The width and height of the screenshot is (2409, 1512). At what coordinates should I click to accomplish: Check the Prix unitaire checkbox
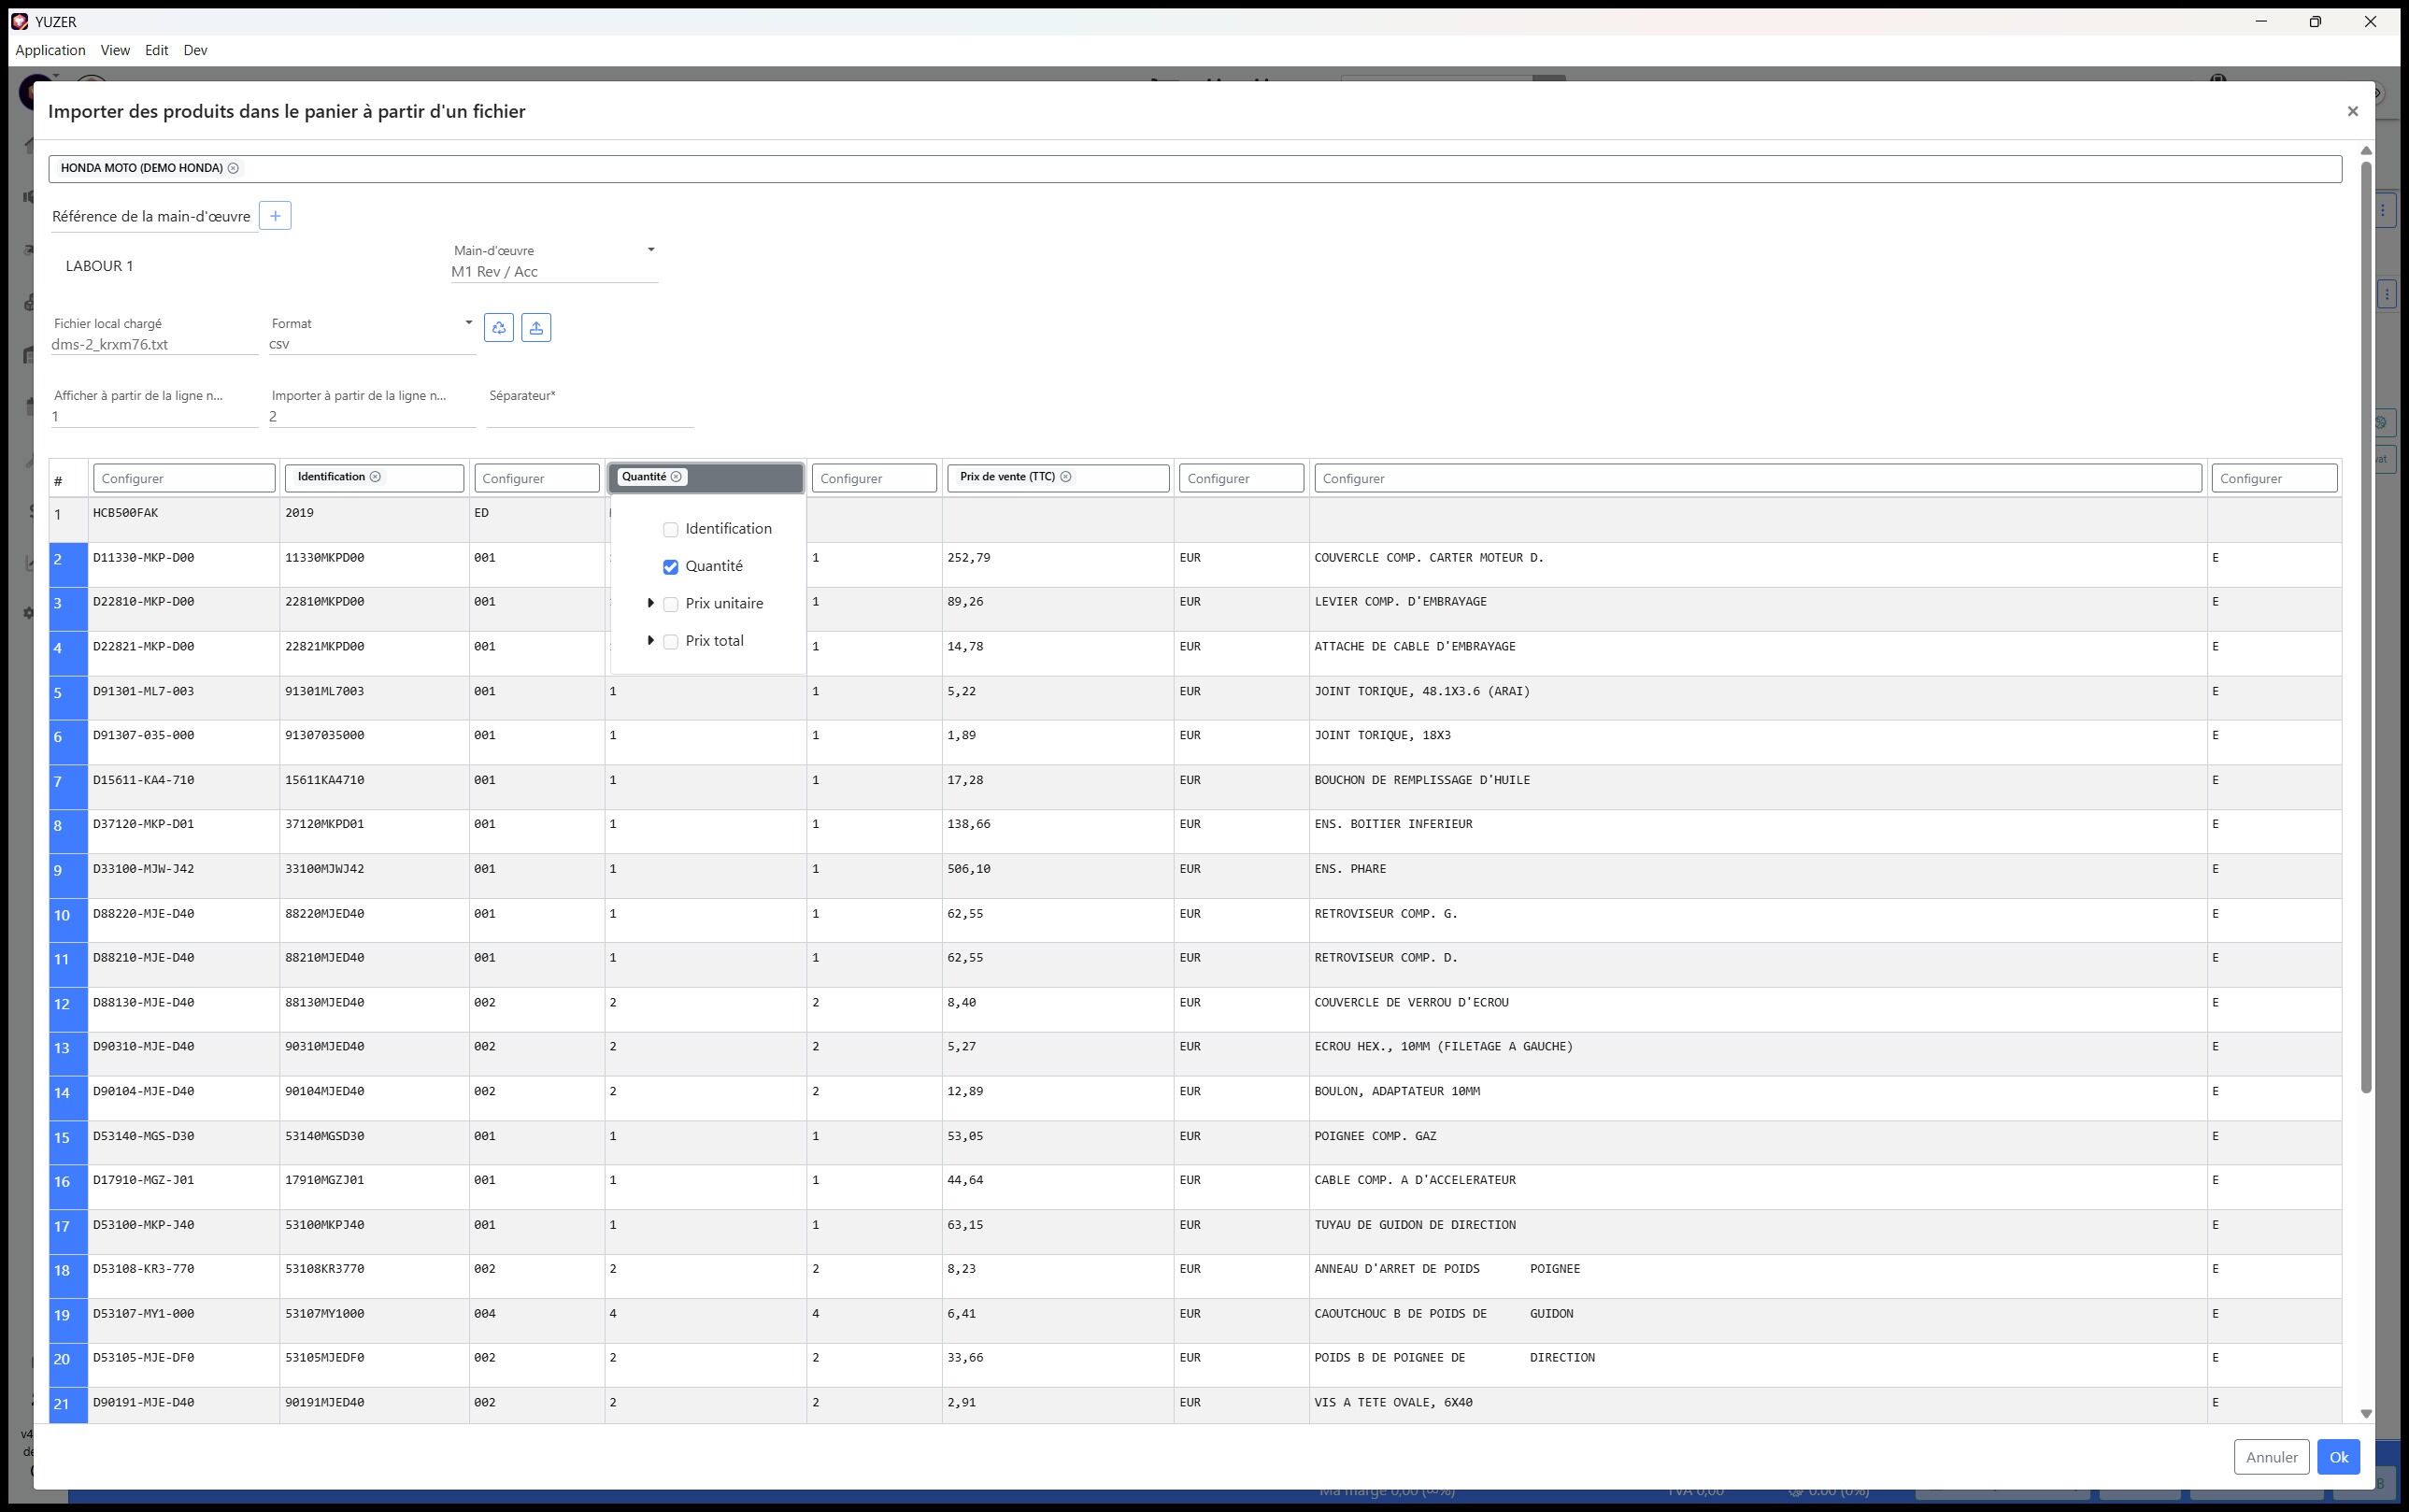[x=671, y=604]
